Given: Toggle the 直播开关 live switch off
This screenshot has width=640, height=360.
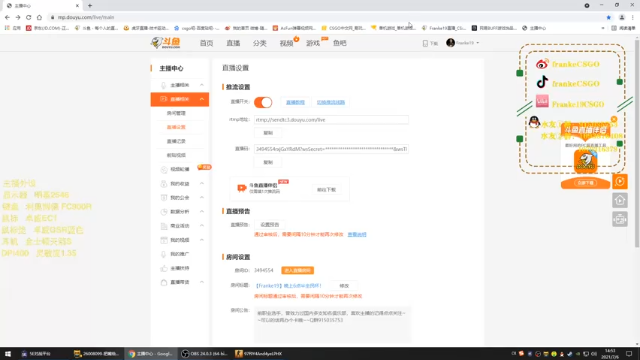Looking at the screenshot, I should [263, 102].
